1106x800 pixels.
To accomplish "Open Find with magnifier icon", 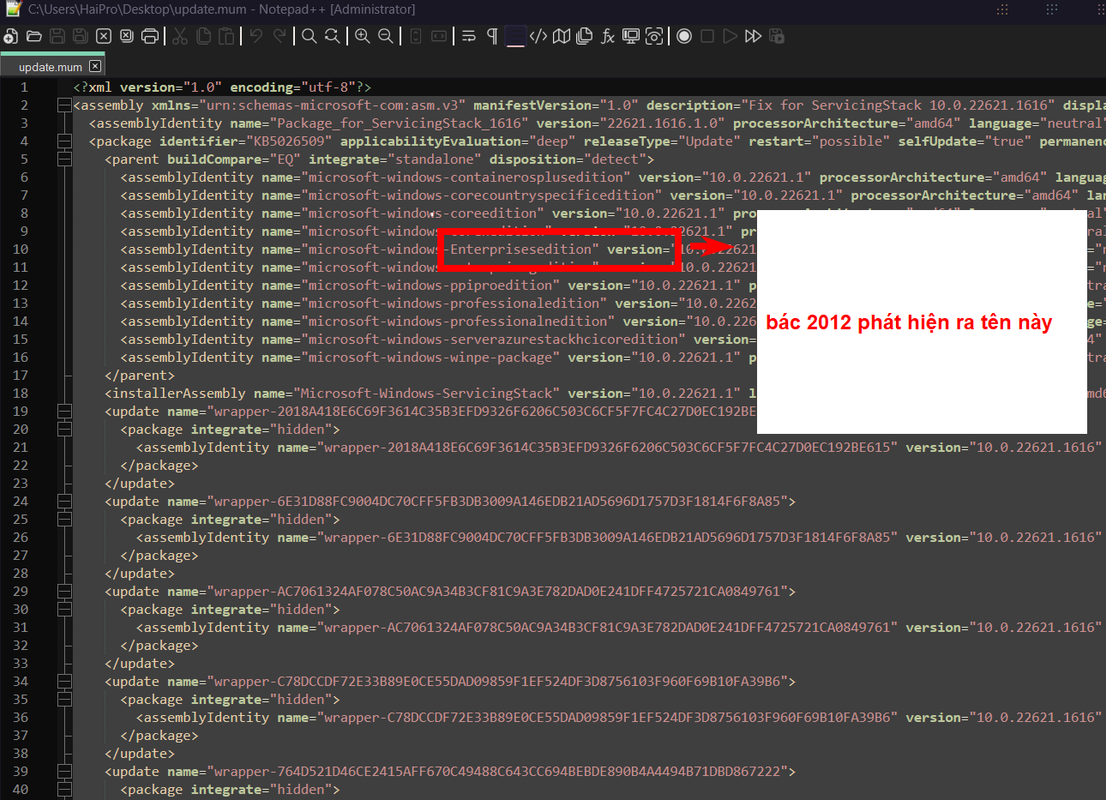I will [x=309, y=37].
